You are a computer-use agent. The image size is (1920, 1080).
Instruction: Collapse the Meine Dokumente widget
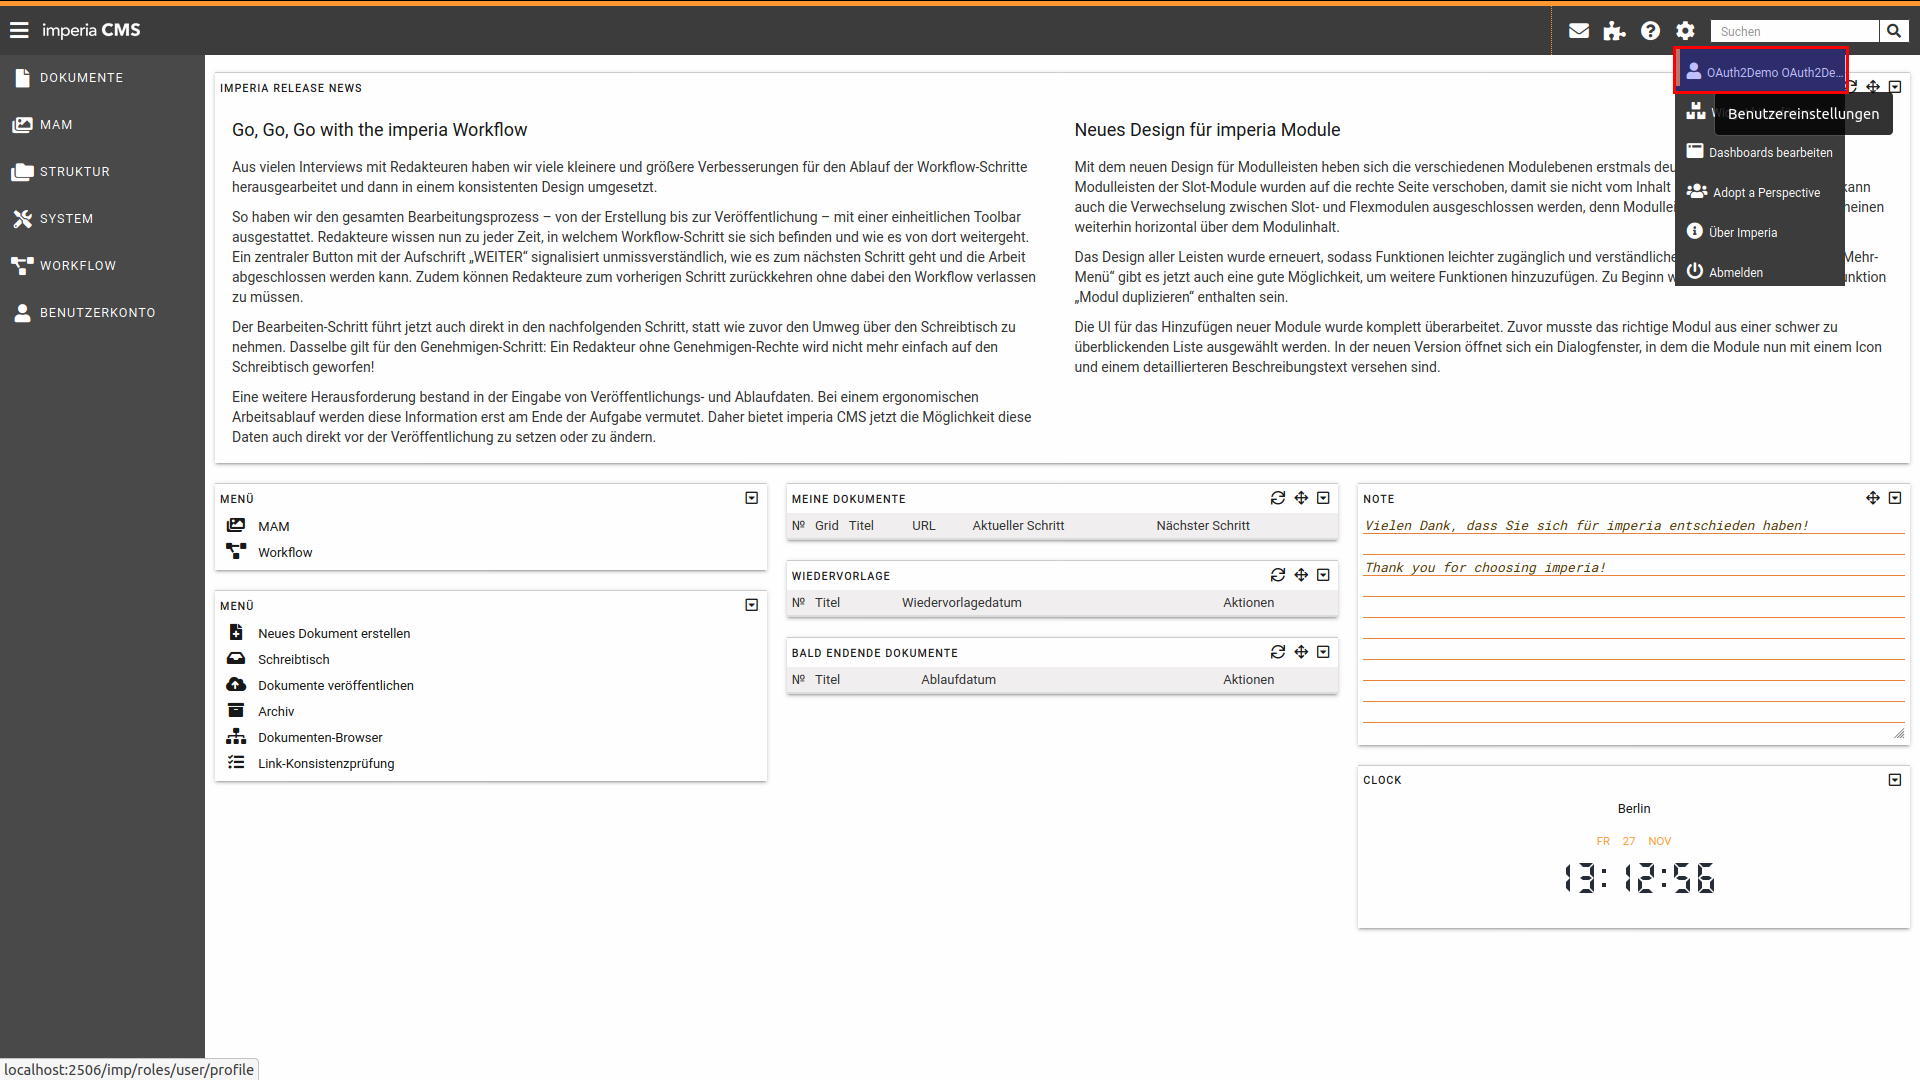[x=1323, y=498]
